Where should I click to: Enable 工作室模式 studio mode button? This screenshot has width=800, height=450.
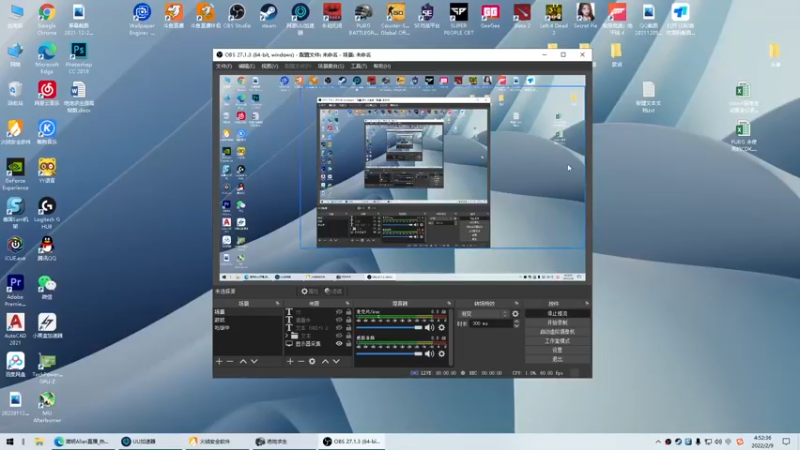pos(557,341)
